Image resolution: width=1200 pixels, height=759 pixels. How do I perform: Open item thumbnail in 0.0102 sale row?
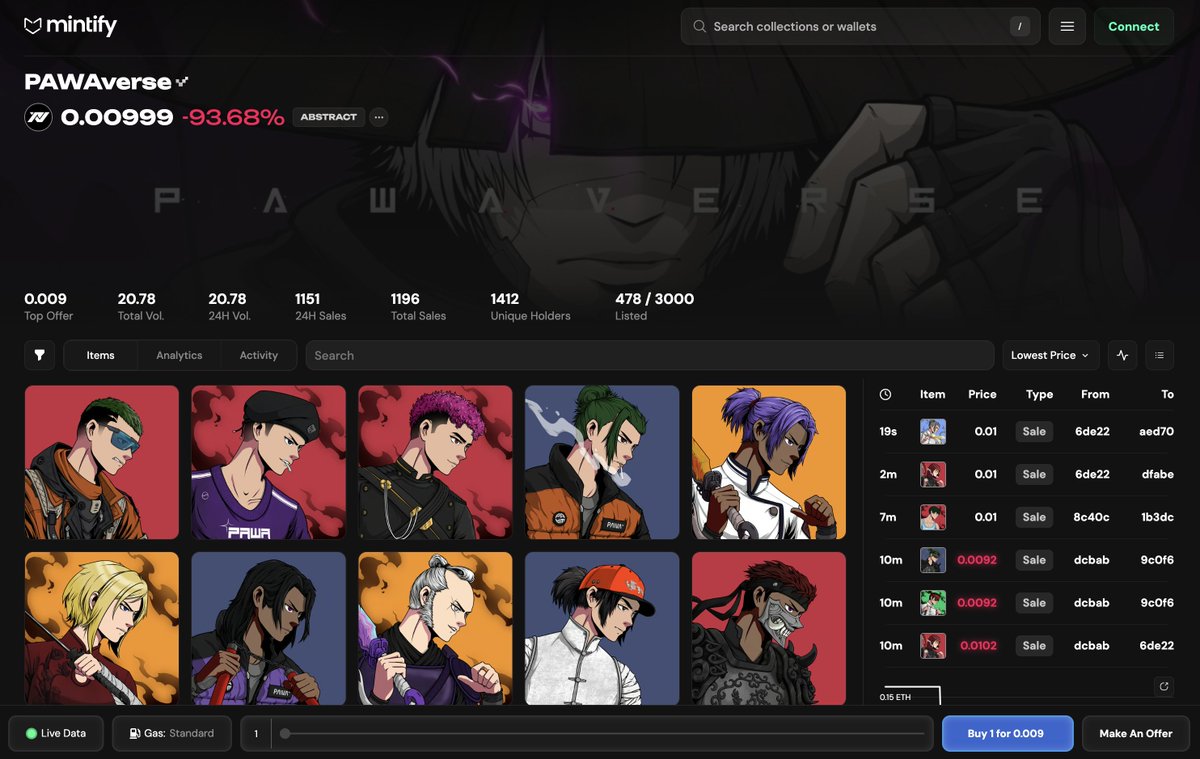pos(933,645)
